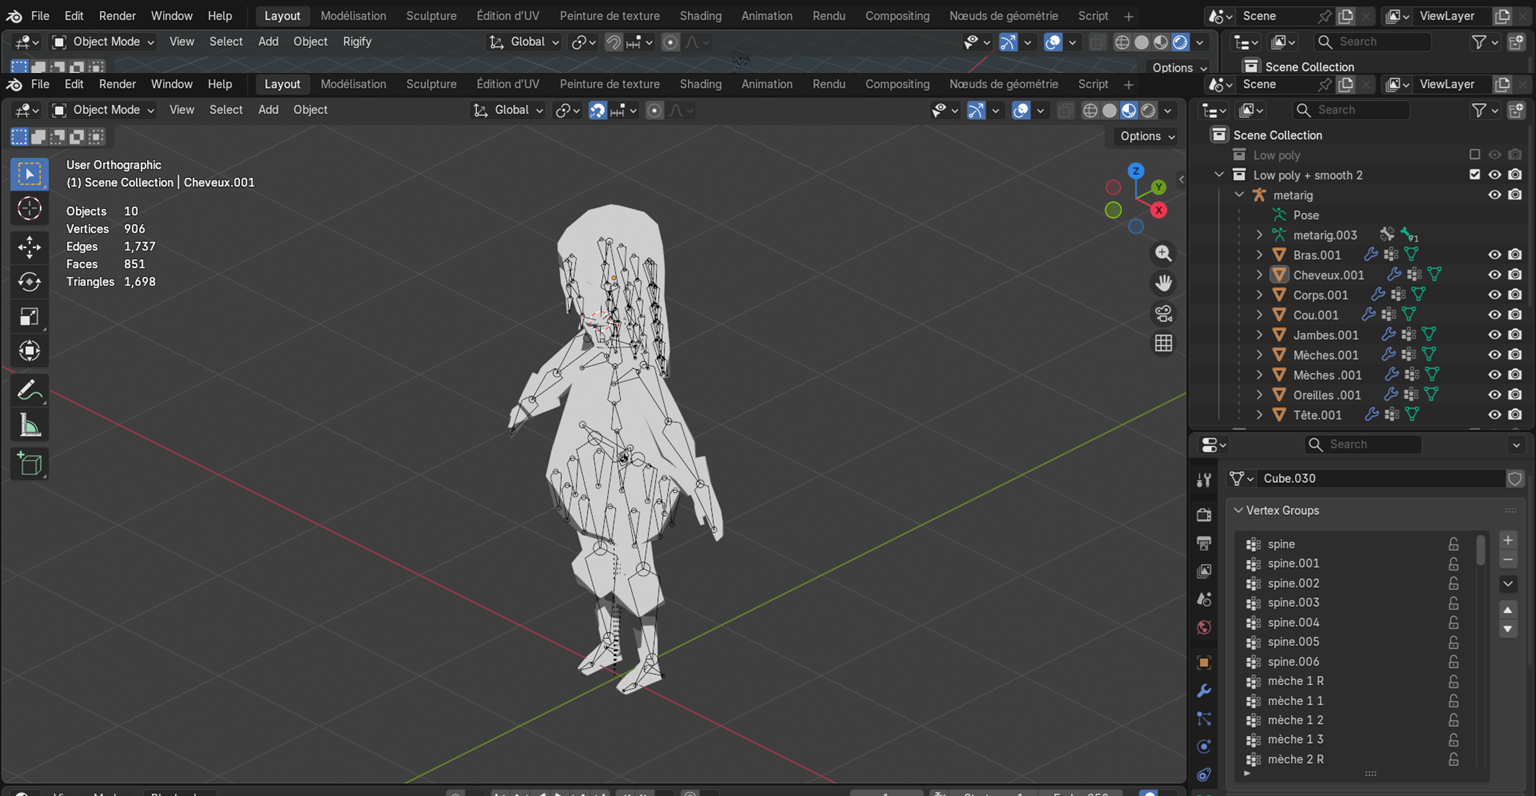This screenshot has width=1536, height=796.
Task: Switch to the Shading workspace tab
Action: (700, 84)
